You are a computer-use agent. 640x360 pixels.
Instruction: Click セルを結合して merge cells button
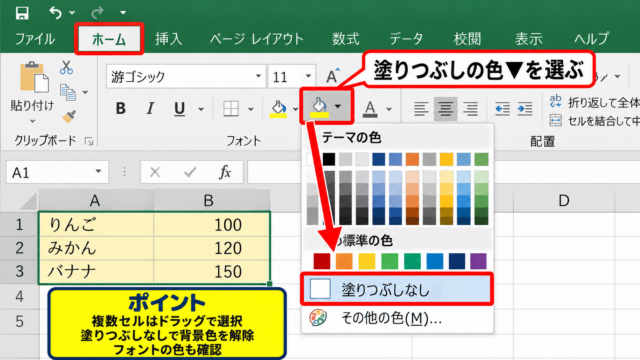click(x=594, y=121)
